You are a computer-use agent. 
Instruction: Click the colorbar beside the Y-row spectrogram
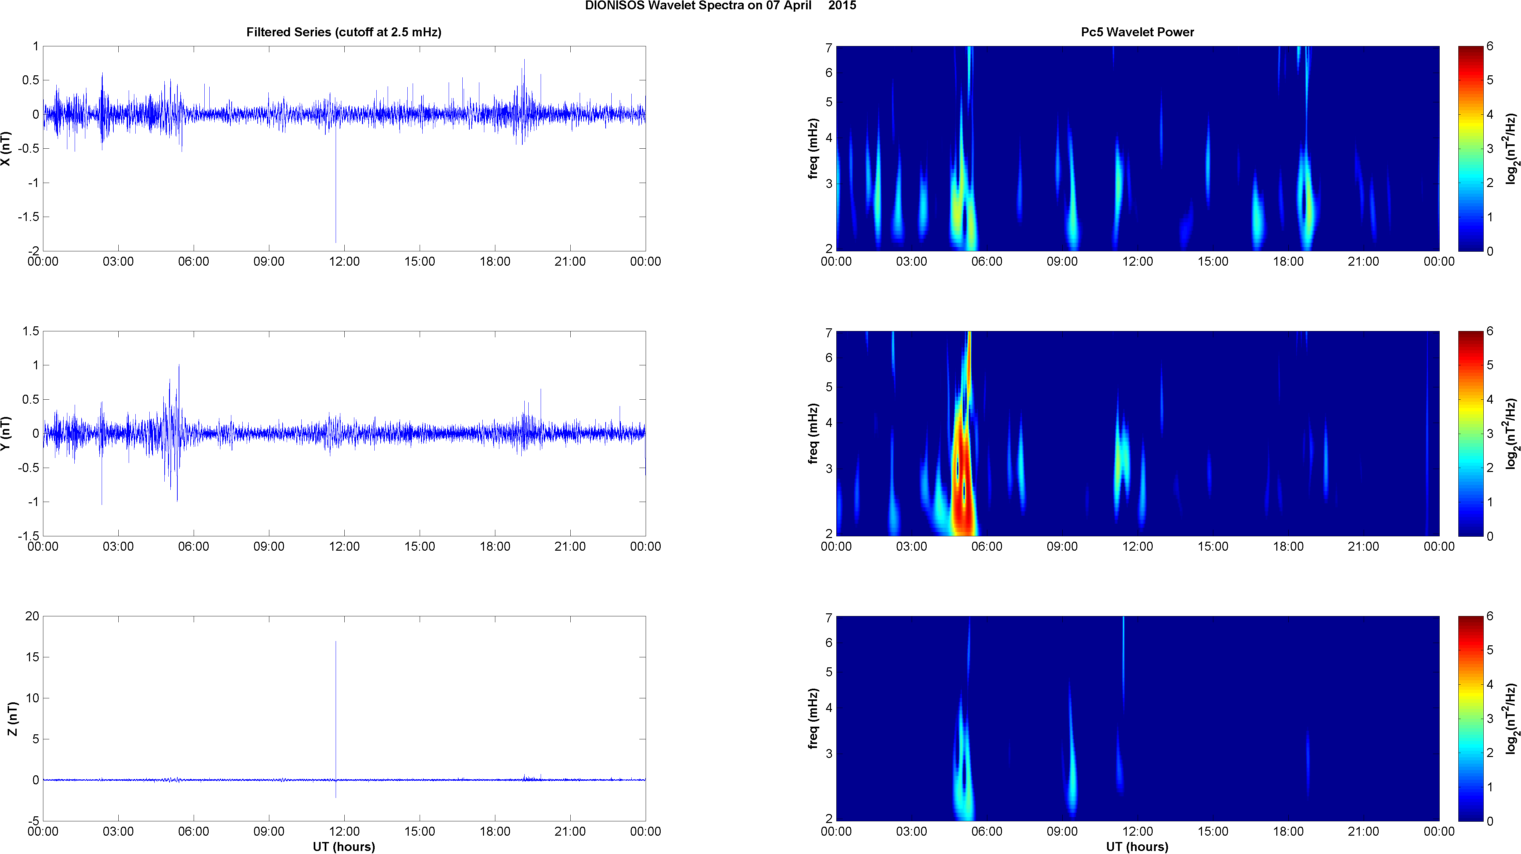coord(1470,433)
